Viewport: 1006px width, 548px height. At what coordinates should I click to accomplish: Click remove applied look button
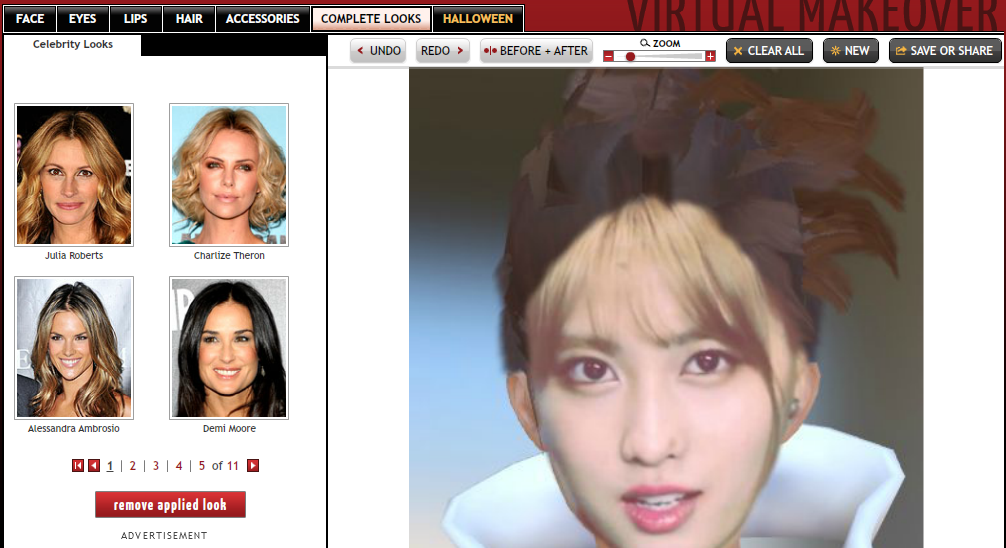[170, 504]
